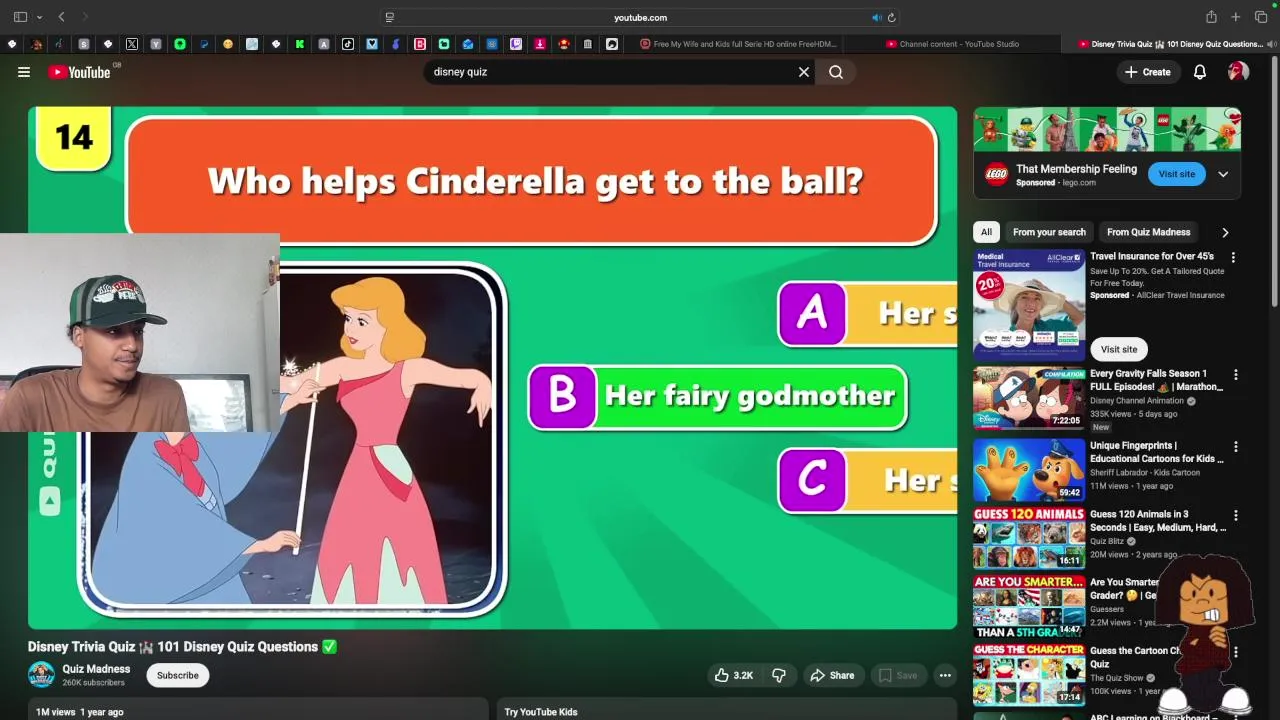Open the Twitch pinned tab
The width and height of the screenshot is (1280, 720).
pyautogui.click(x=516, y=44)
